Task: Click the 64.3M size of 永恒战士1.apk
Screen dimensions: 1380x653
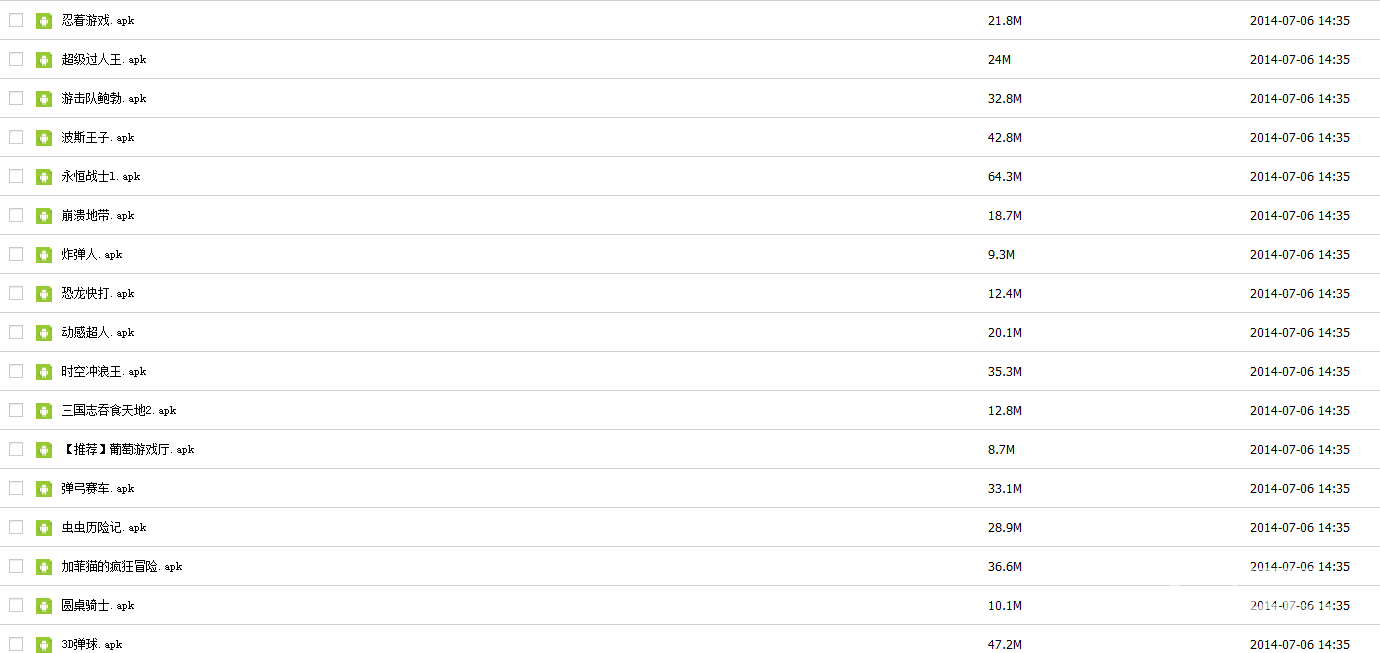Action: (x=1005, y=177)
